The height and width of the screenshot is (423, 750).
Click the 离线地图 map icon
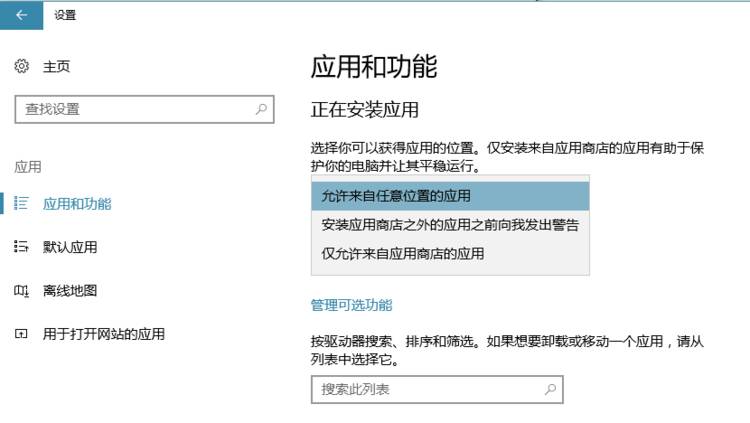21,290
